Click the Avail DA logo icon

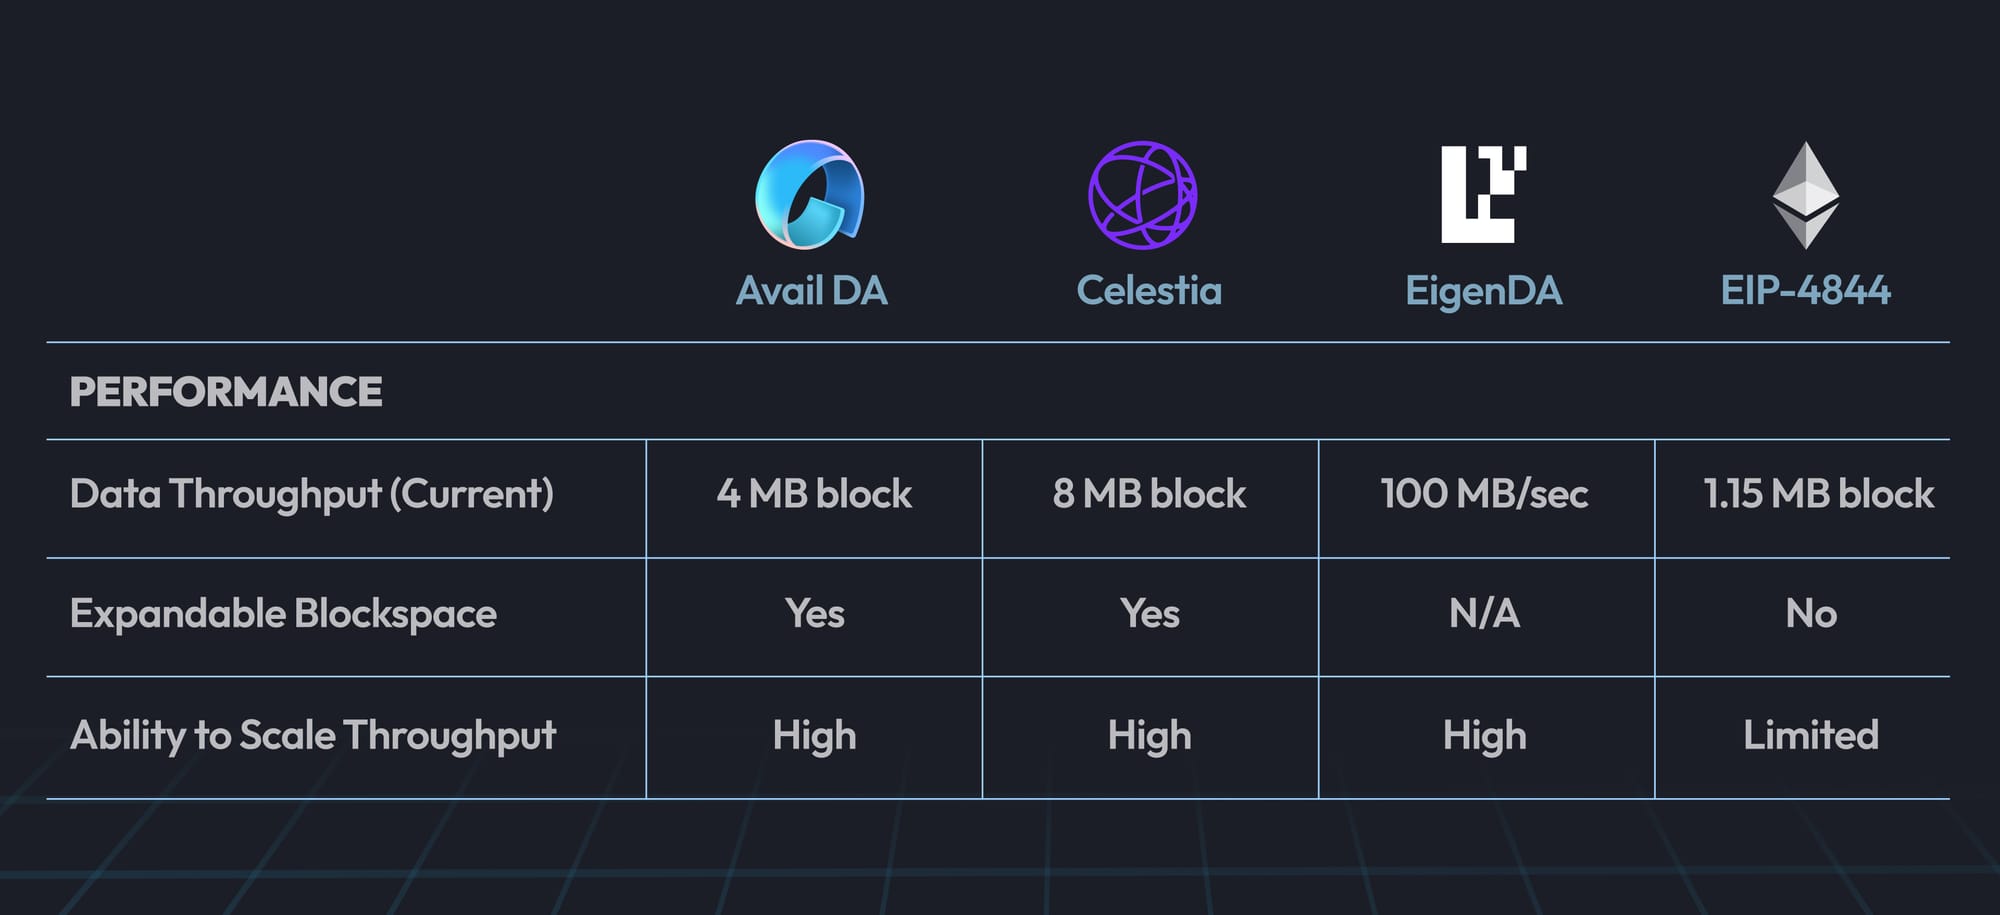(810, 194)
